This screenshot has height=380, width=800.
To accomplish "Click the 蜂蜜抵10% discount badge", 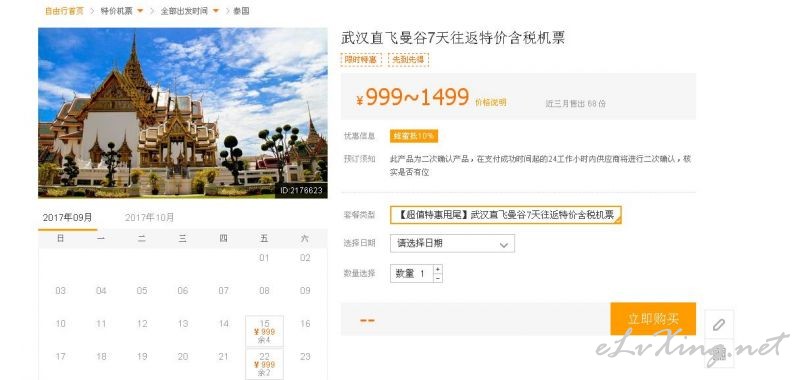I will point(414,136).
